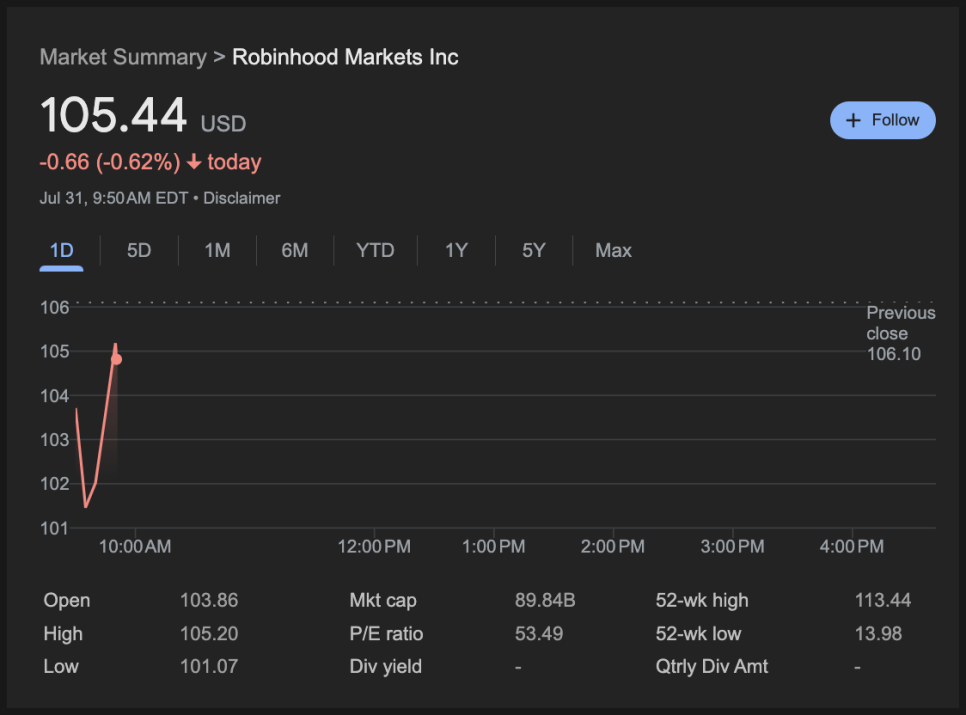Viewport: 966px width, 715px height.
Task: Click the Mkt cap value 89.84B
Action: point(545,600)
